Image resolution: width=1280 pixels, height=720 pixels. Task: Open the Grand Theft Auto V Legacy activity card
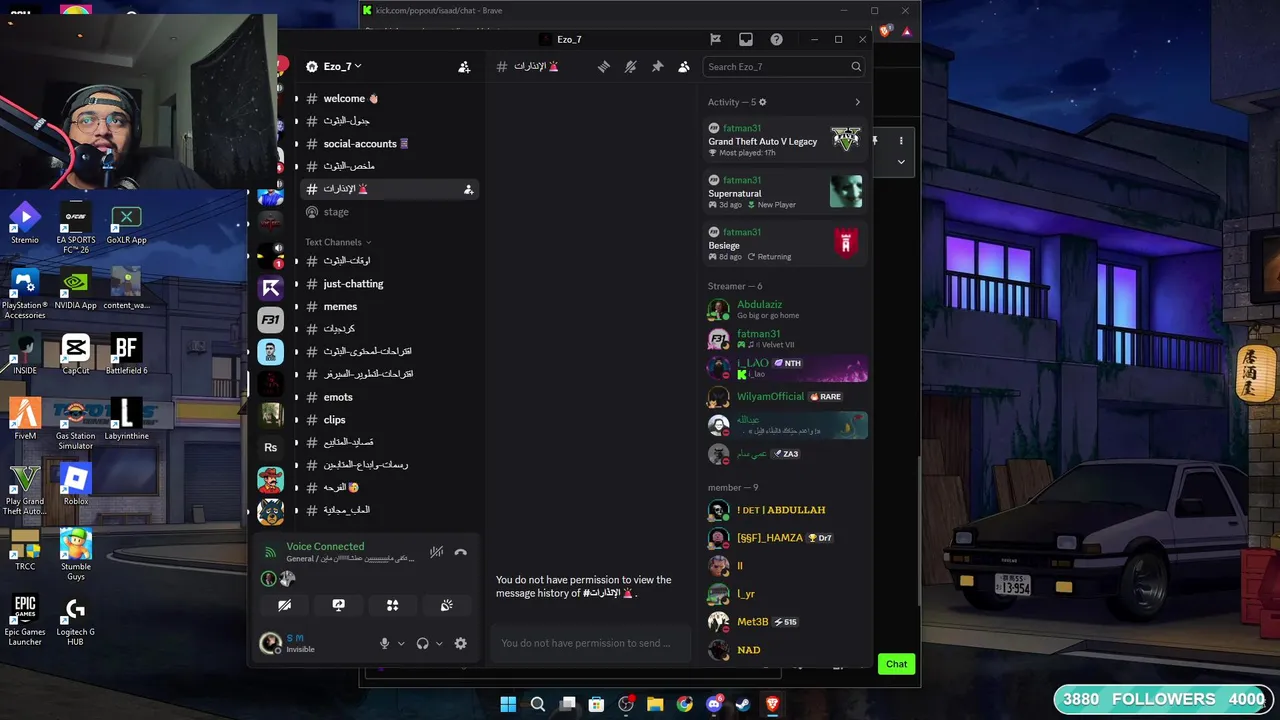[785, 139]
